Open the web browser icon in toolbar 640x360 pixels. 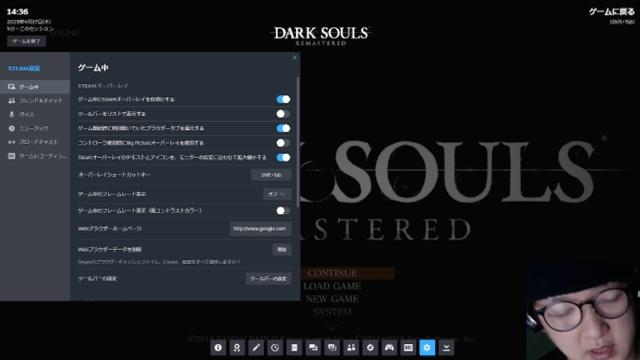(x=370, y=347)
